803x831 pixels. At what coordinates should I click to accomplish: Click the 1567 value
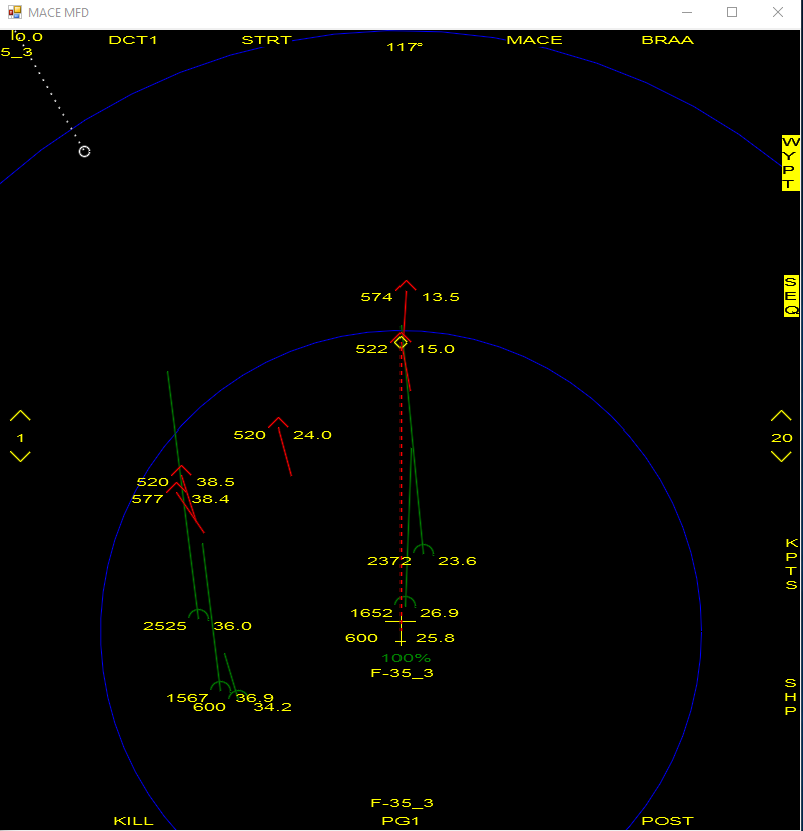tap(187, 699)
